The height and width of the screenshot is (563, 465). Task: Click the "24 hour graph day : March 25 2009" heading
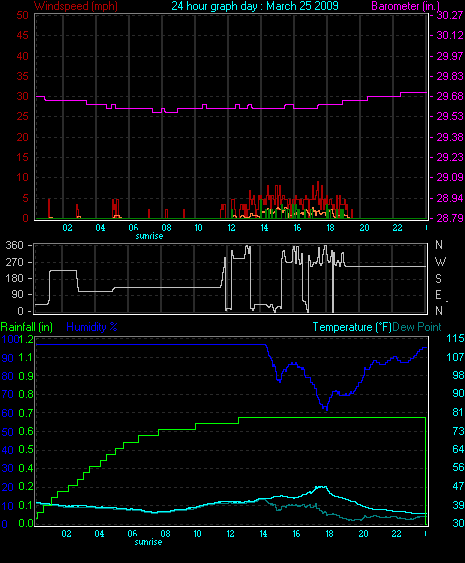tap(255, 6)
